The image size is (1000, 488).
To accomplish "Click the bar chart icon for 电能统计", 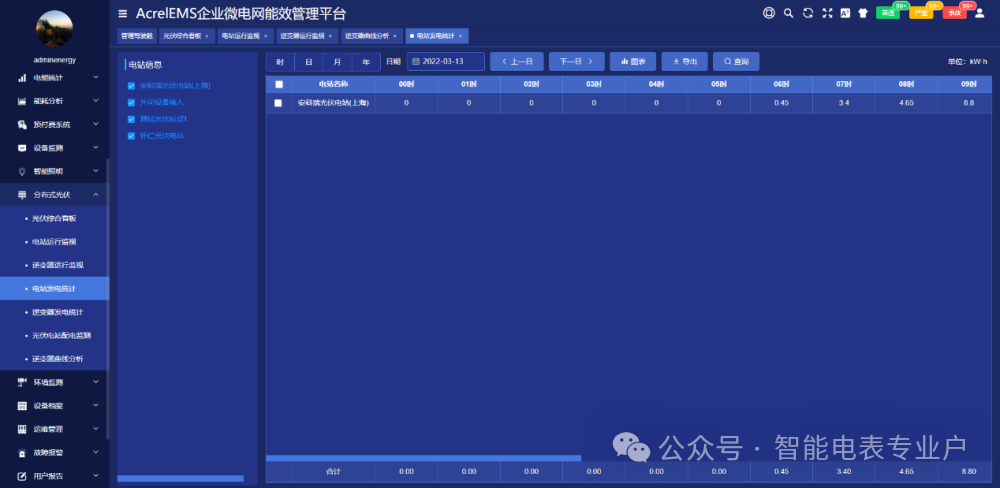I will (22, 78).
